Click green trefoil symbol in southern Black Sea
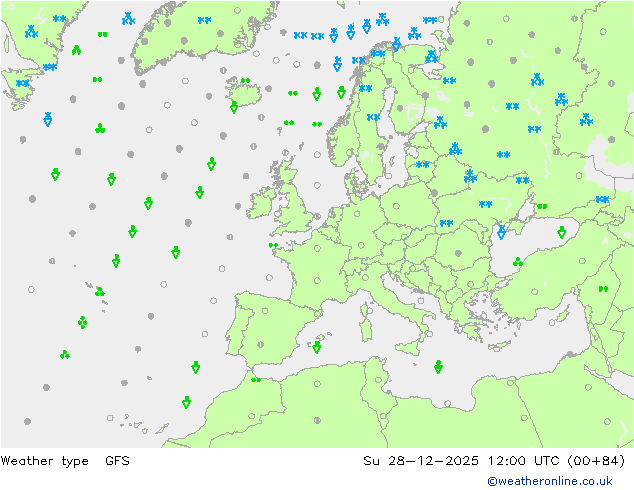 pyautogui.click(x=518, y=262)
